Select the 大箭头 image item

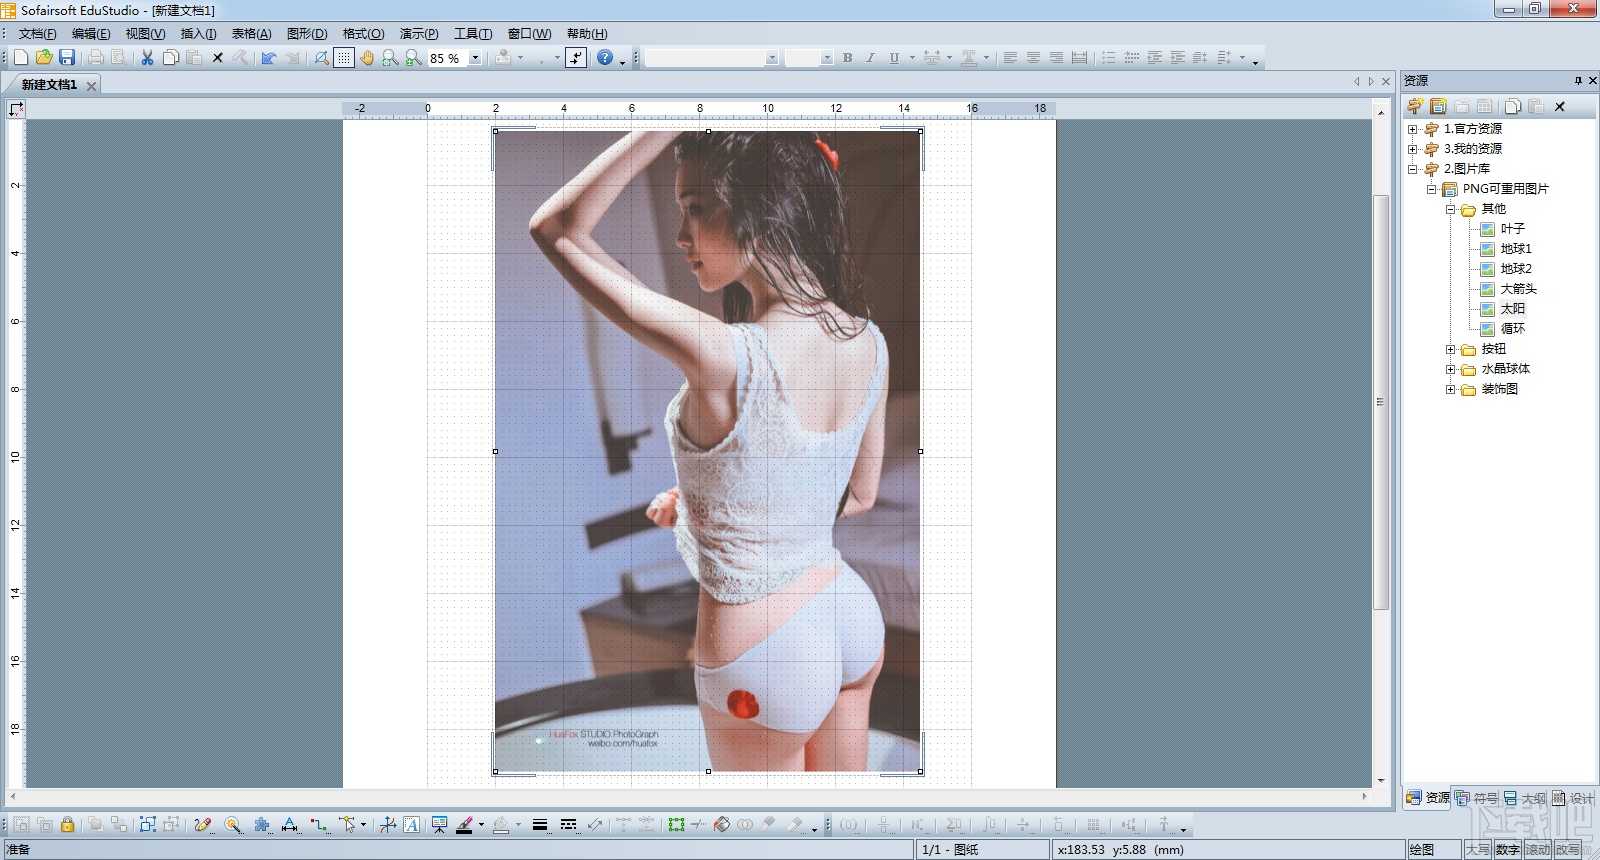pyautogui.click(x=1518, y=289)
